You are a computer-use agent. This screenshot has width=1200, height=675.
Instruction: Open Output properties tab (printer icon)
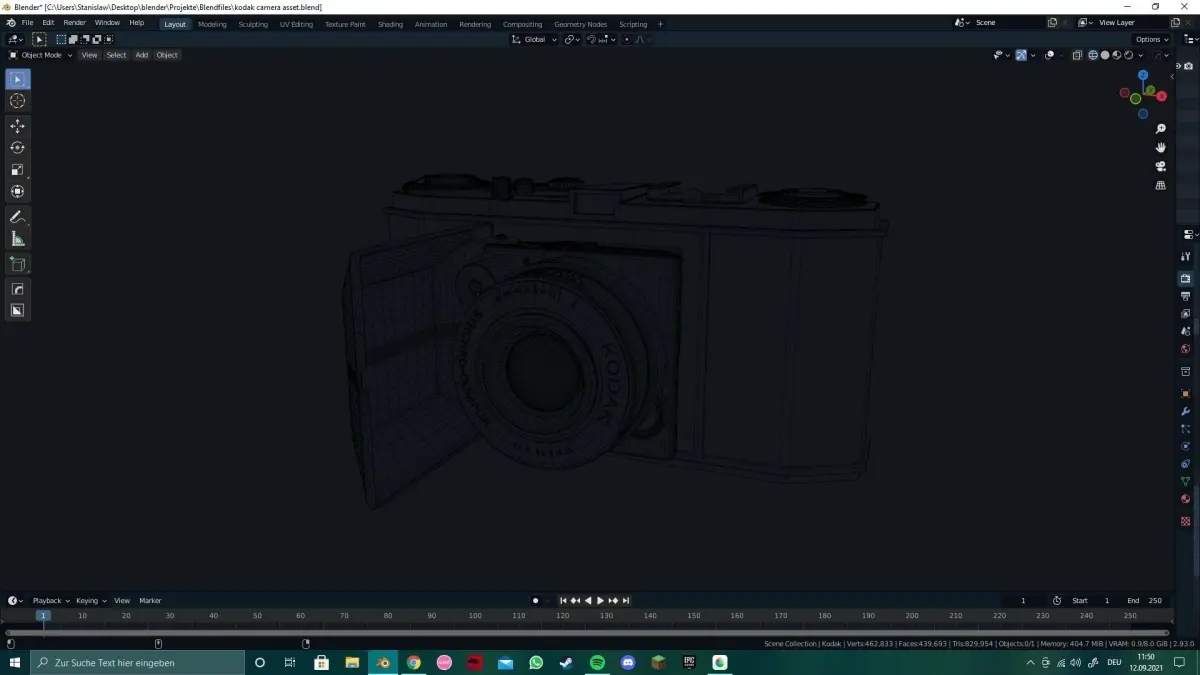pos(1186,297)
